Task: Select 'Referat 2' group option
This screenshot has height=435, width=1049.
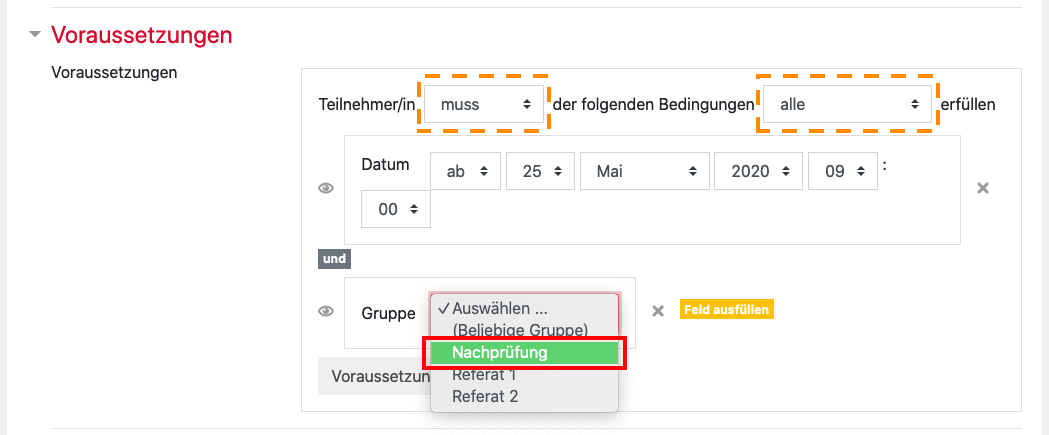Action: click(486, 396)
